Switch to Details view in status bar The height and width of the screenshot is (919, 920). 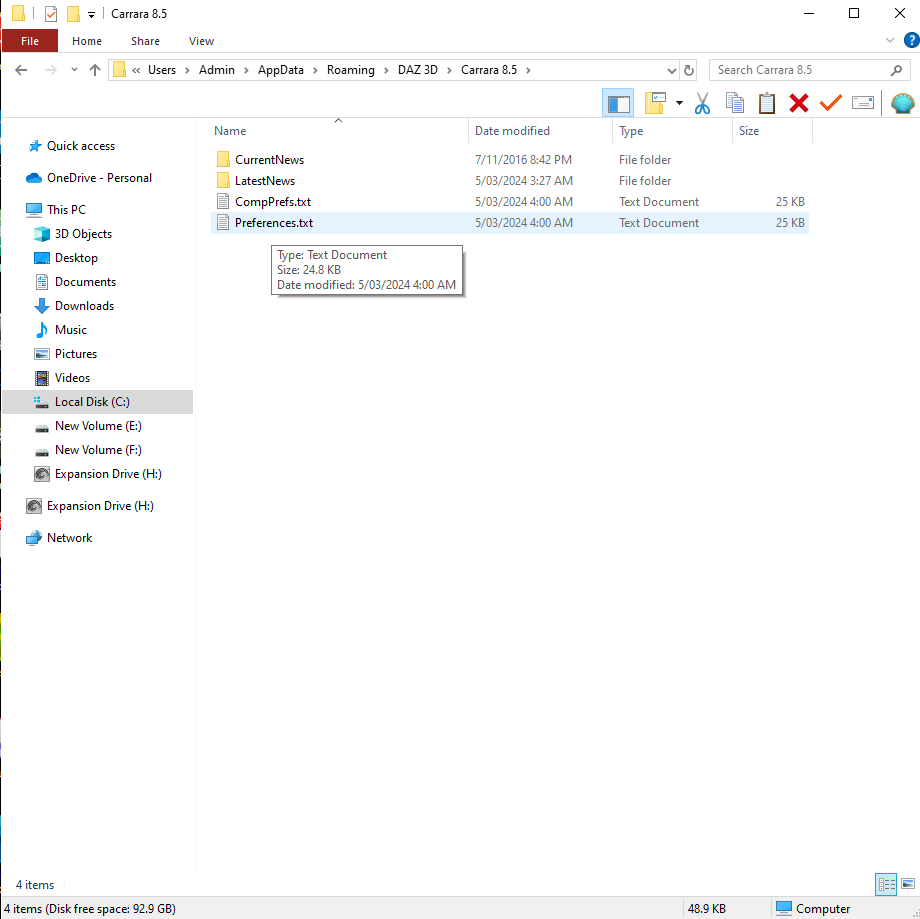[x=885, y=884]
